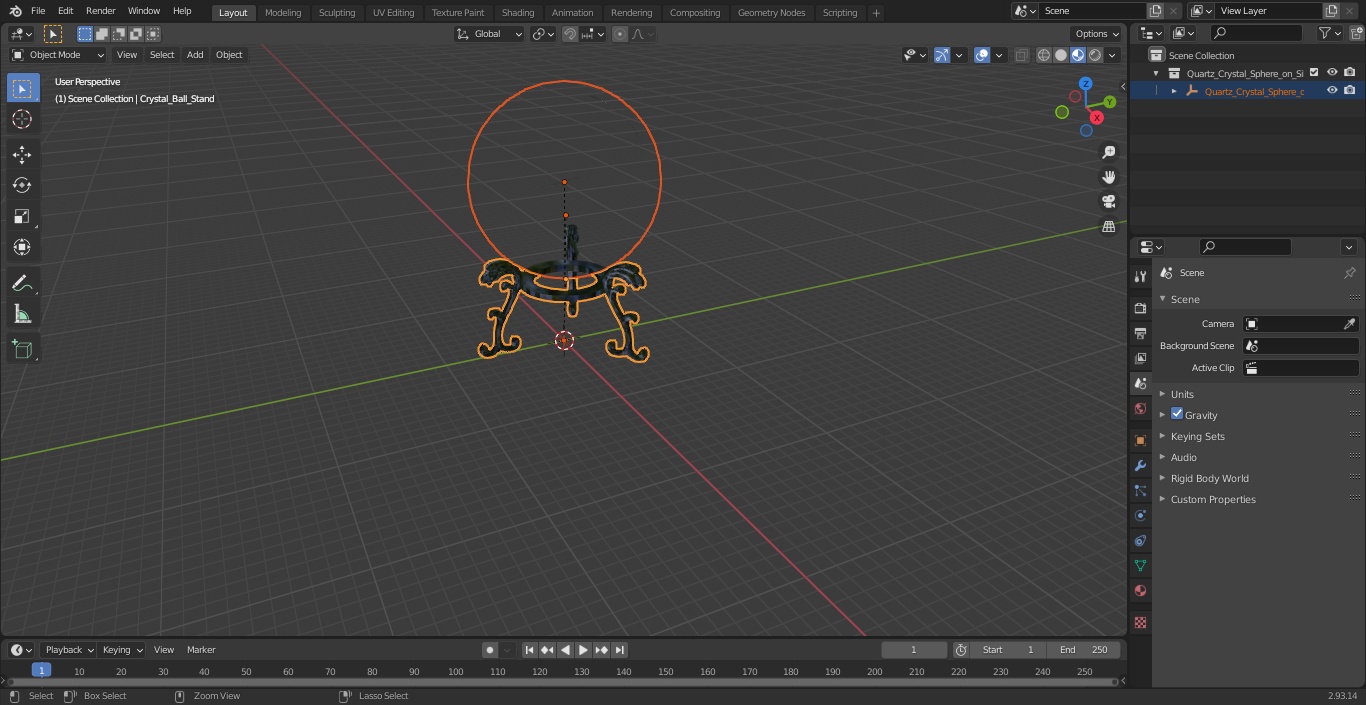Viewport: 1366px width, 705px height.
Task: Jump to the timeline end frame
Action: [x=620, y=650]
